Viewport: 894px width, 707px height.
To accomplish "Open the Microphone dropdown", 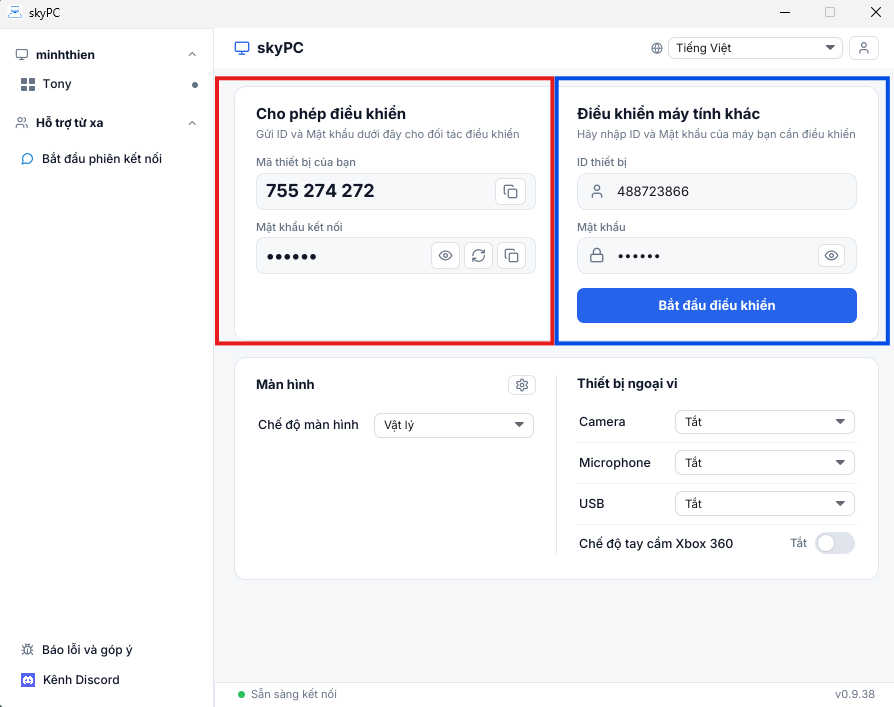I will (765, 462).
